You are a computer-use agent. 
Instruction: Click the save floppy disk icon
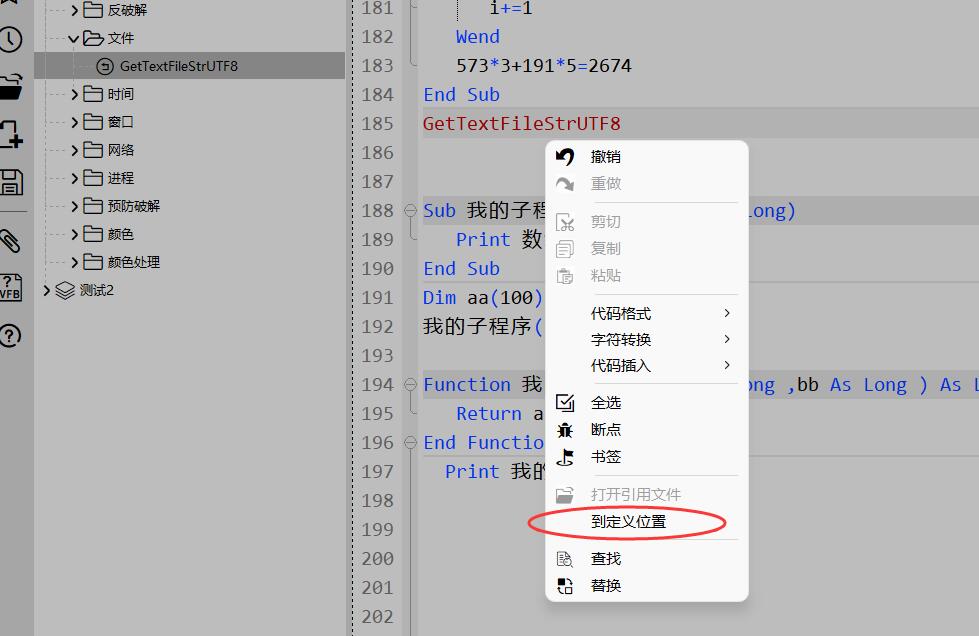[x=10, y=182]
